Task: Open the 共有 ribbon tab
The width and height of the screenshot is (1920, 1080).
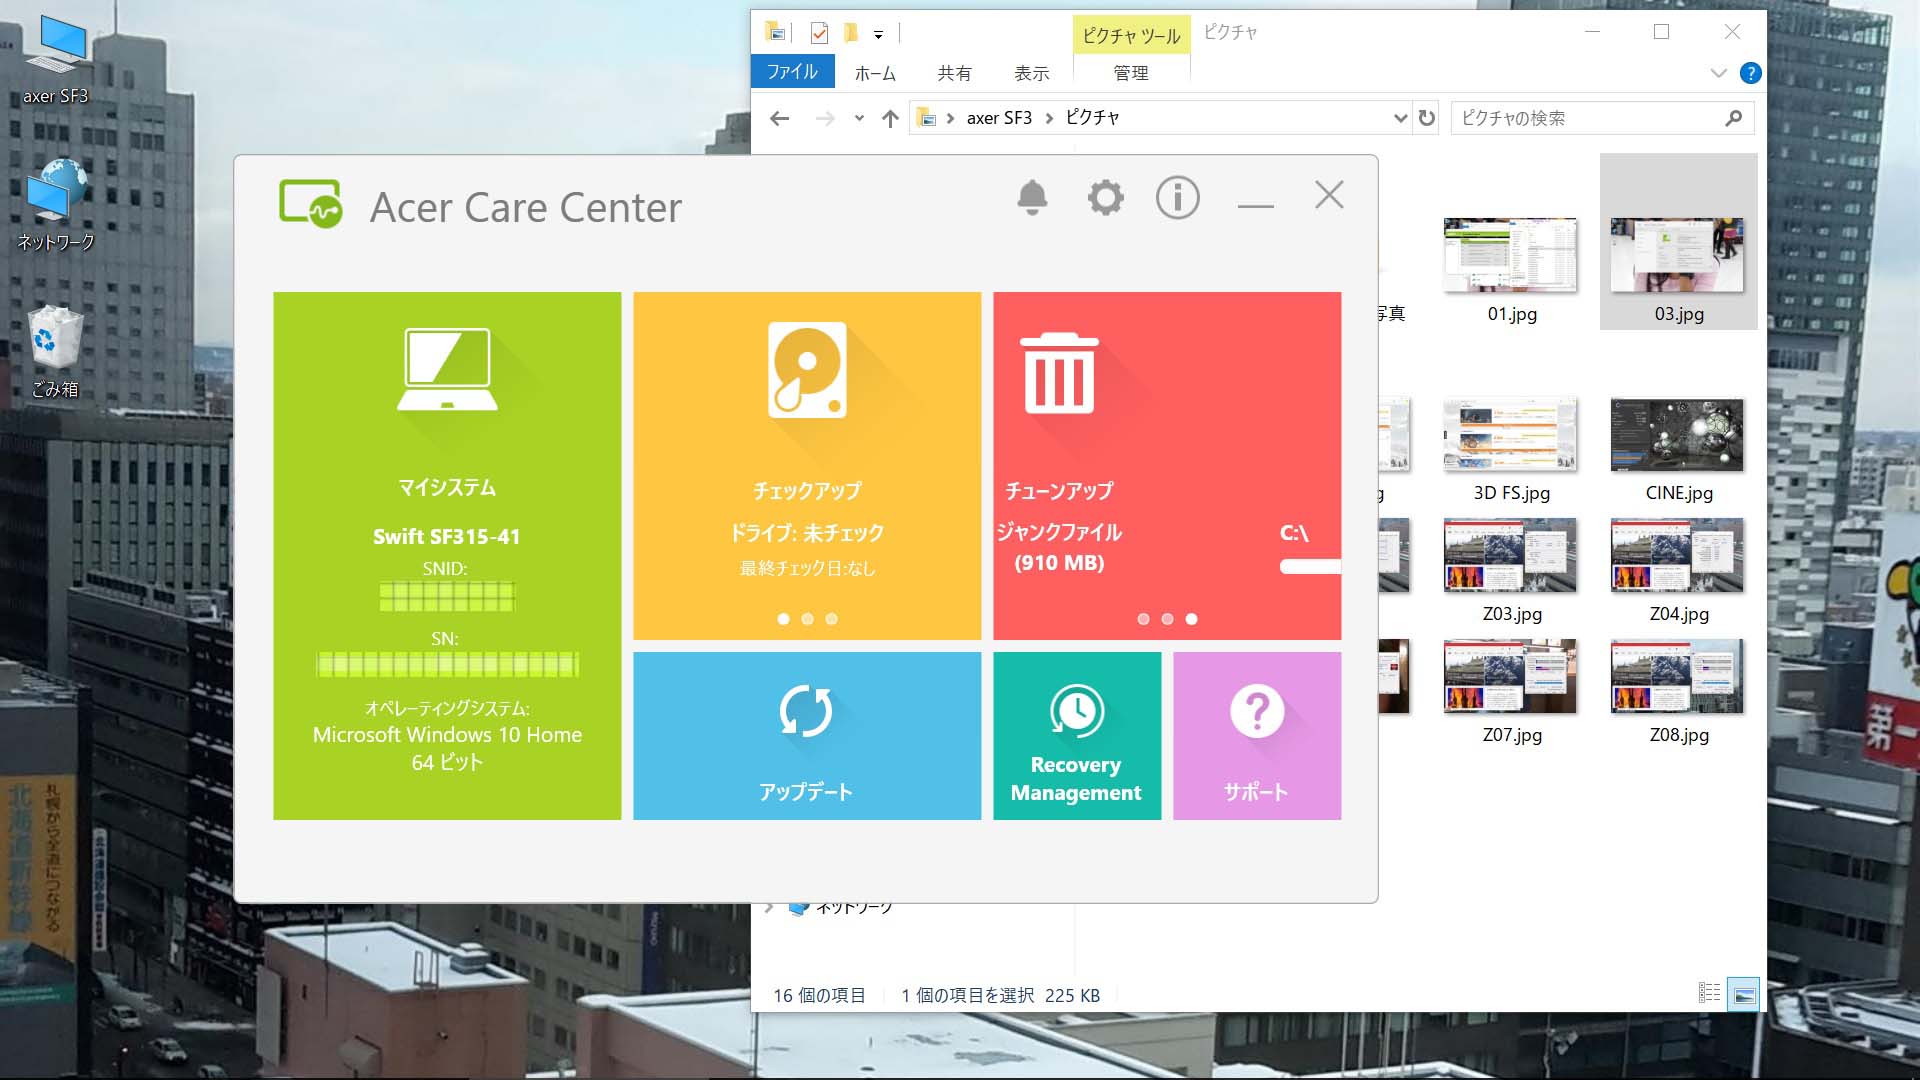Action: pyautogui.click(x=954, y=73)
